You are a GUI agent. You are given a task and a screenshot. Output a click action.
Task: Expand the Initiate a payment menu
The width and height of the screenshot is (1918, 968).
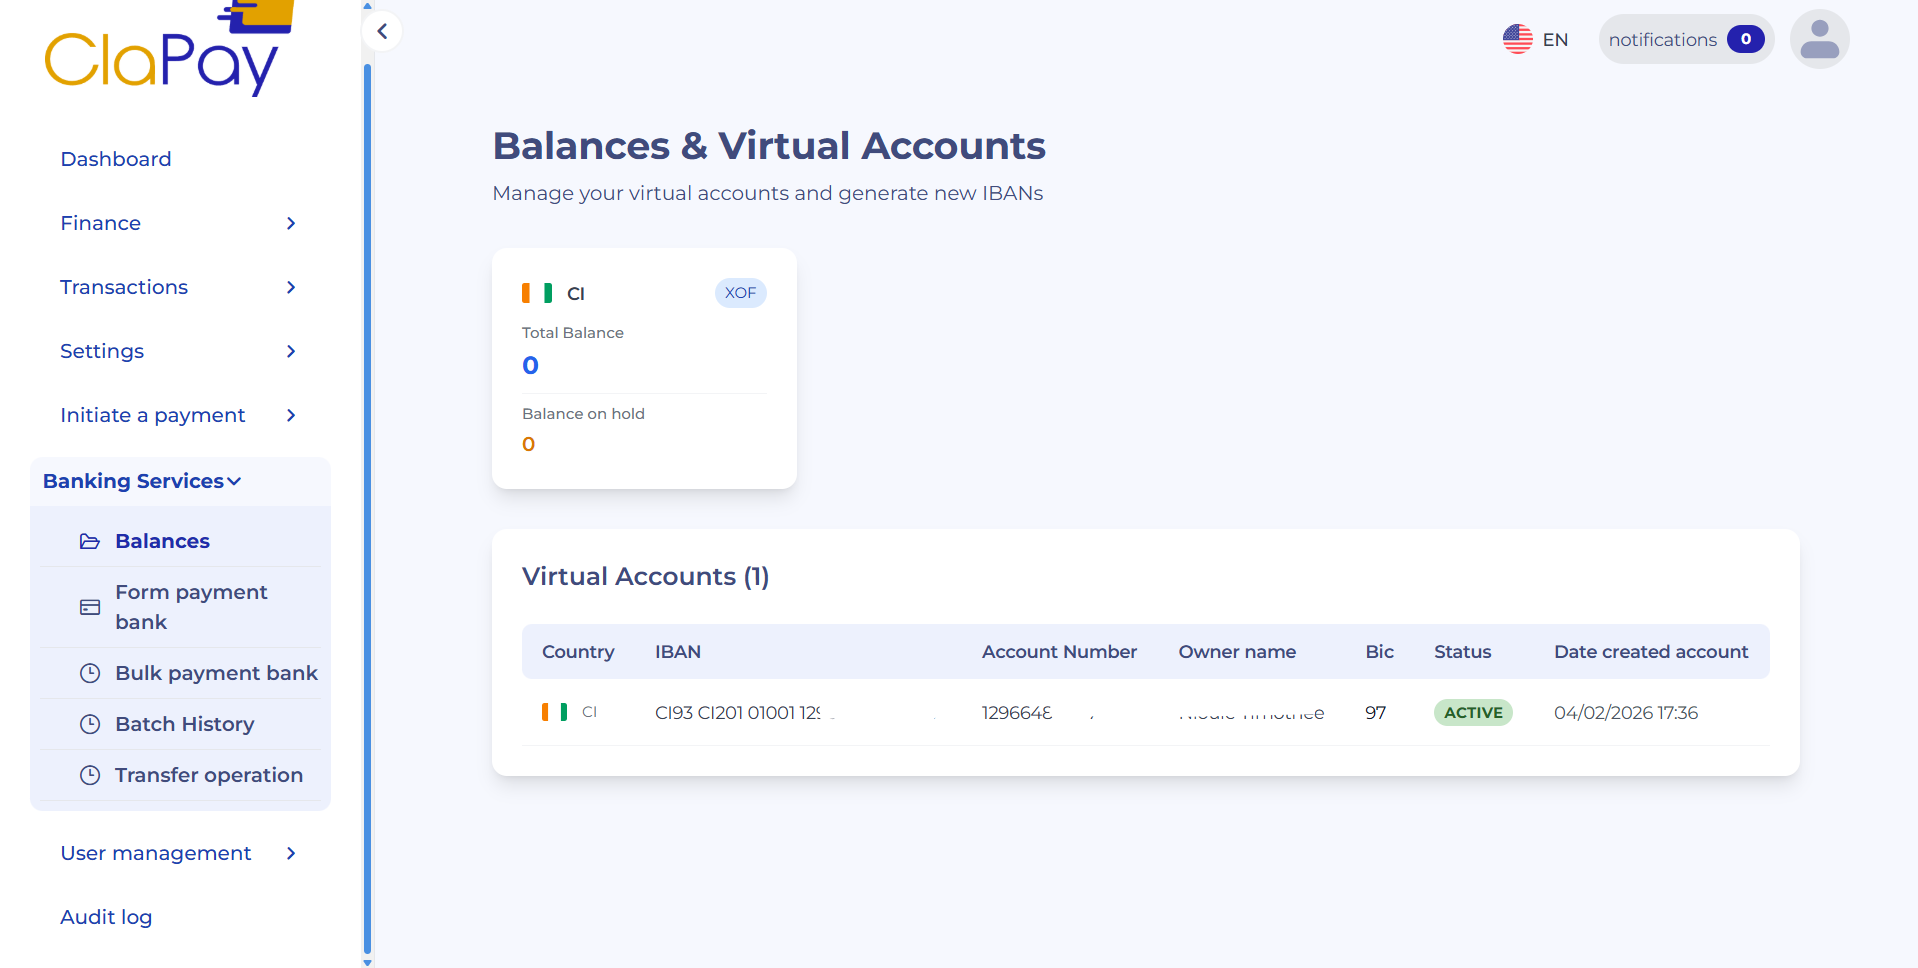[x=291, y=415]
